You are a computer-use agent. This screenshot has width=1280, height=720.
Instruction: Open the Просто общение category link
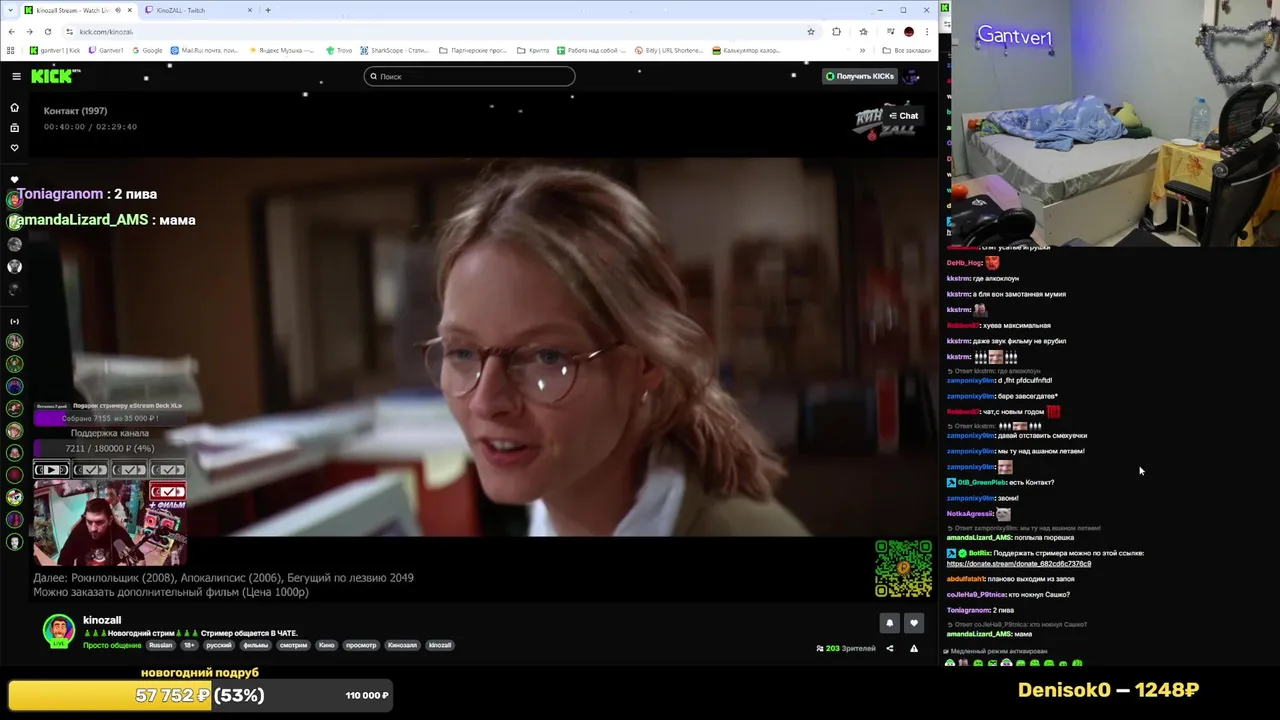click(112, 645)
